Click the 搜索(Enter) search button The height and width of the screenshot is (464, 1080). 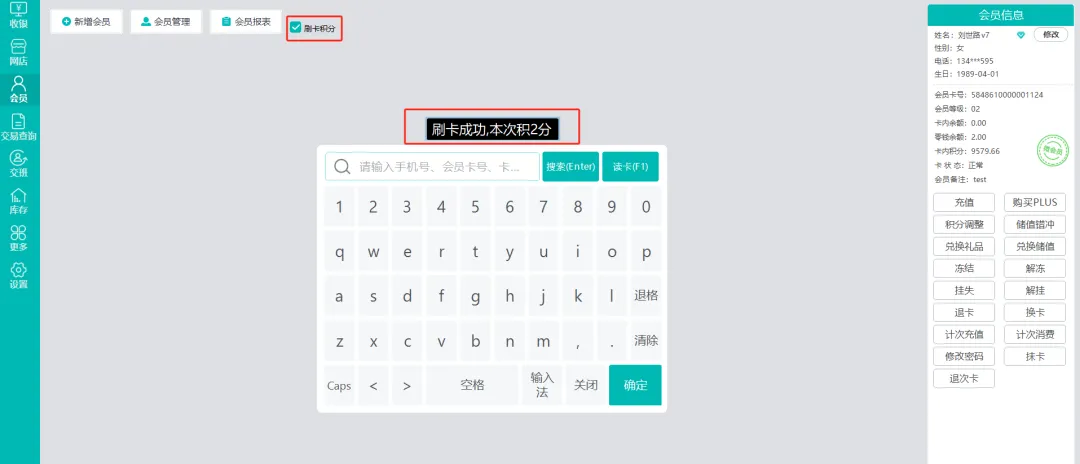[x=570, y=166]
